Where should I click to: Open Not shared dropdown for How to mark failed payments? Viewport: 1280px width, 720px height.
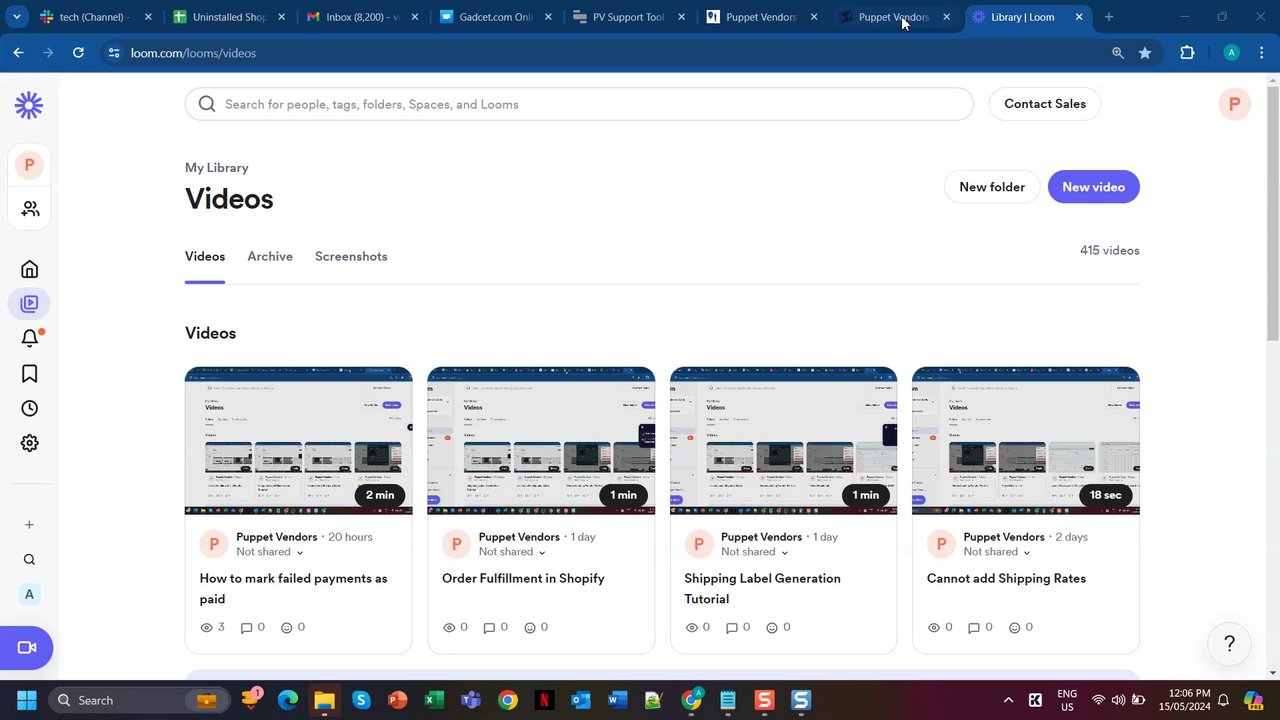tap(270, 552)
